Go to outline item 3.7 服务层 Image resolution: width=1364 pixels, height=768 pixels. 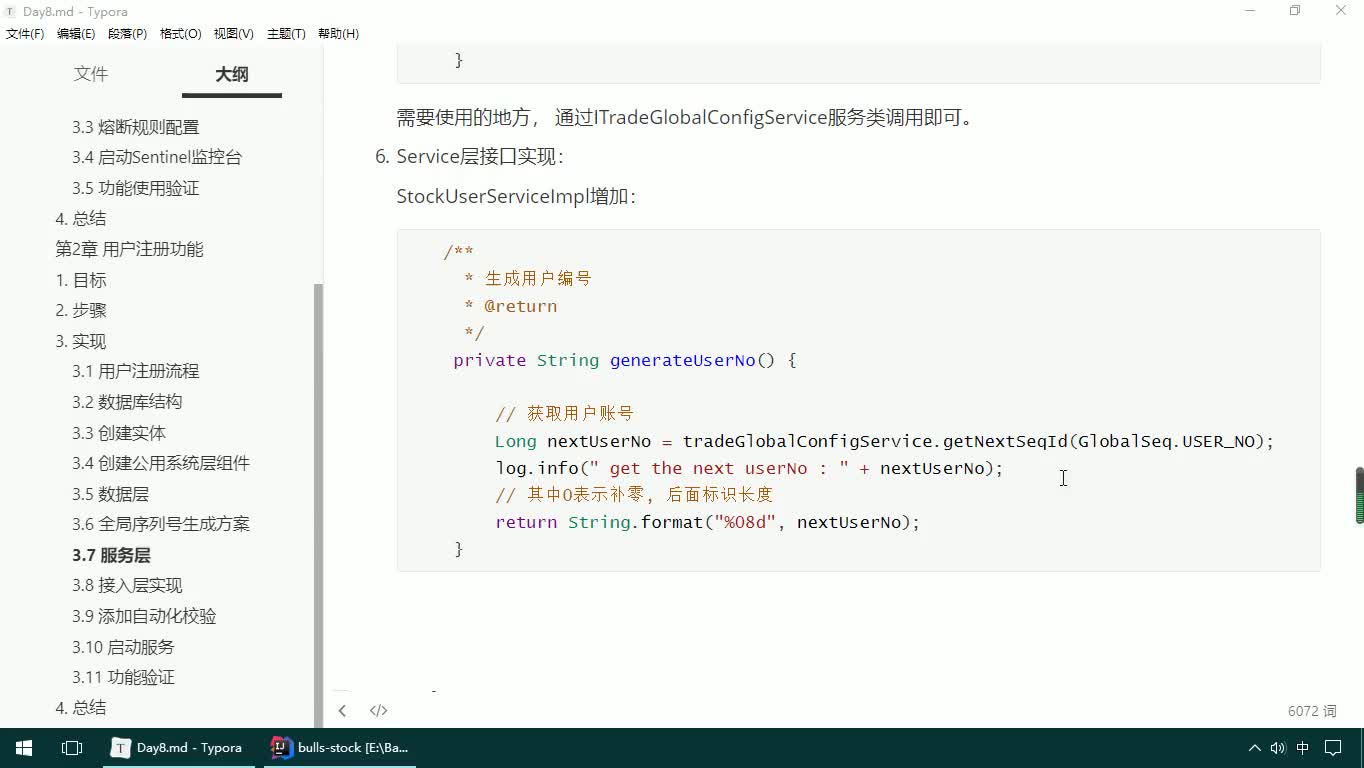(111, 555)
